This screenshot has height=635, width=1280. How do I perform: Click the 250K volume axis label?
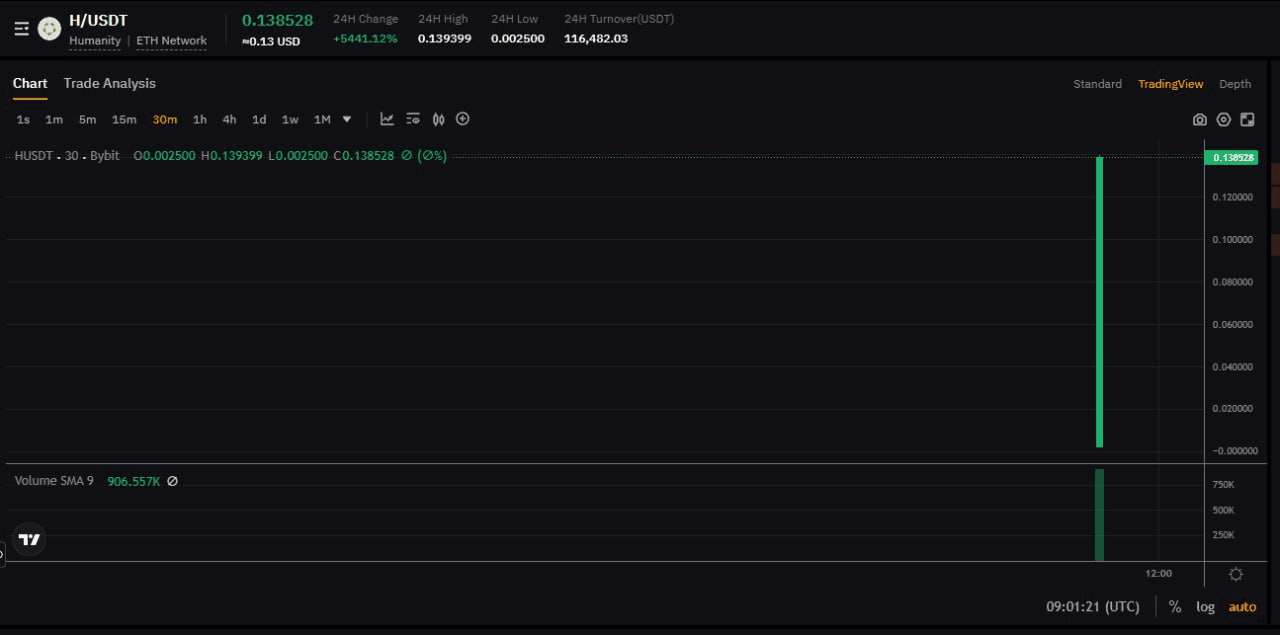click(x=1223, y=535)
